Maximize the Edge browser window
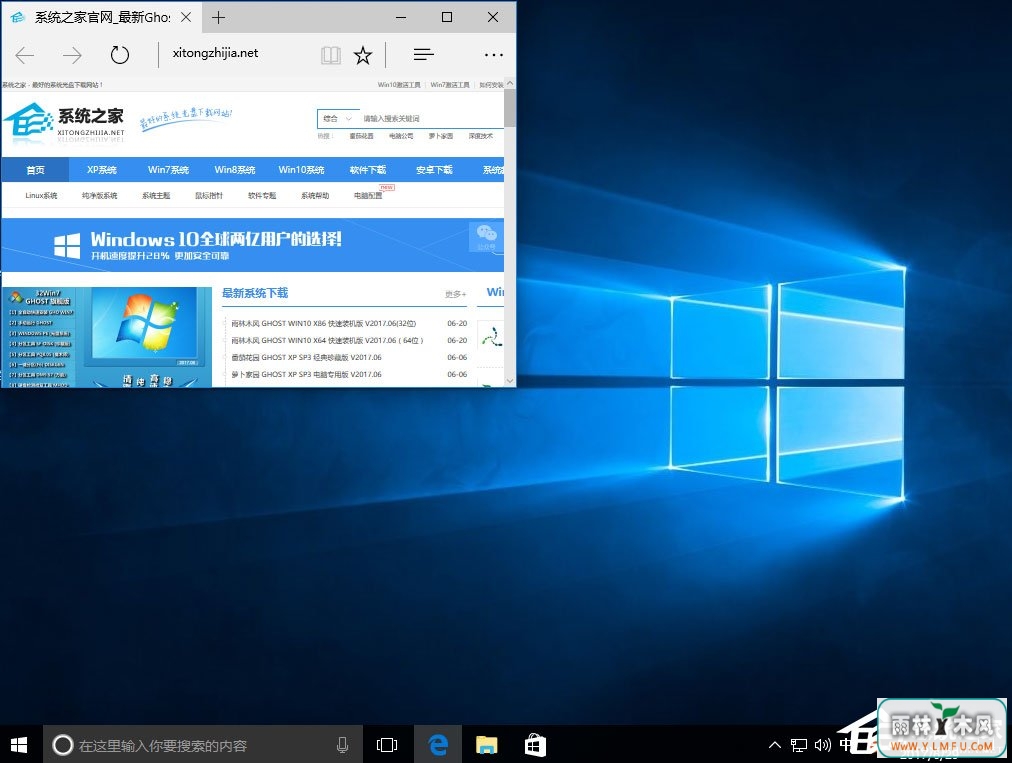The width and height of the screenshot is (1012, 763). tap(447, 17)
